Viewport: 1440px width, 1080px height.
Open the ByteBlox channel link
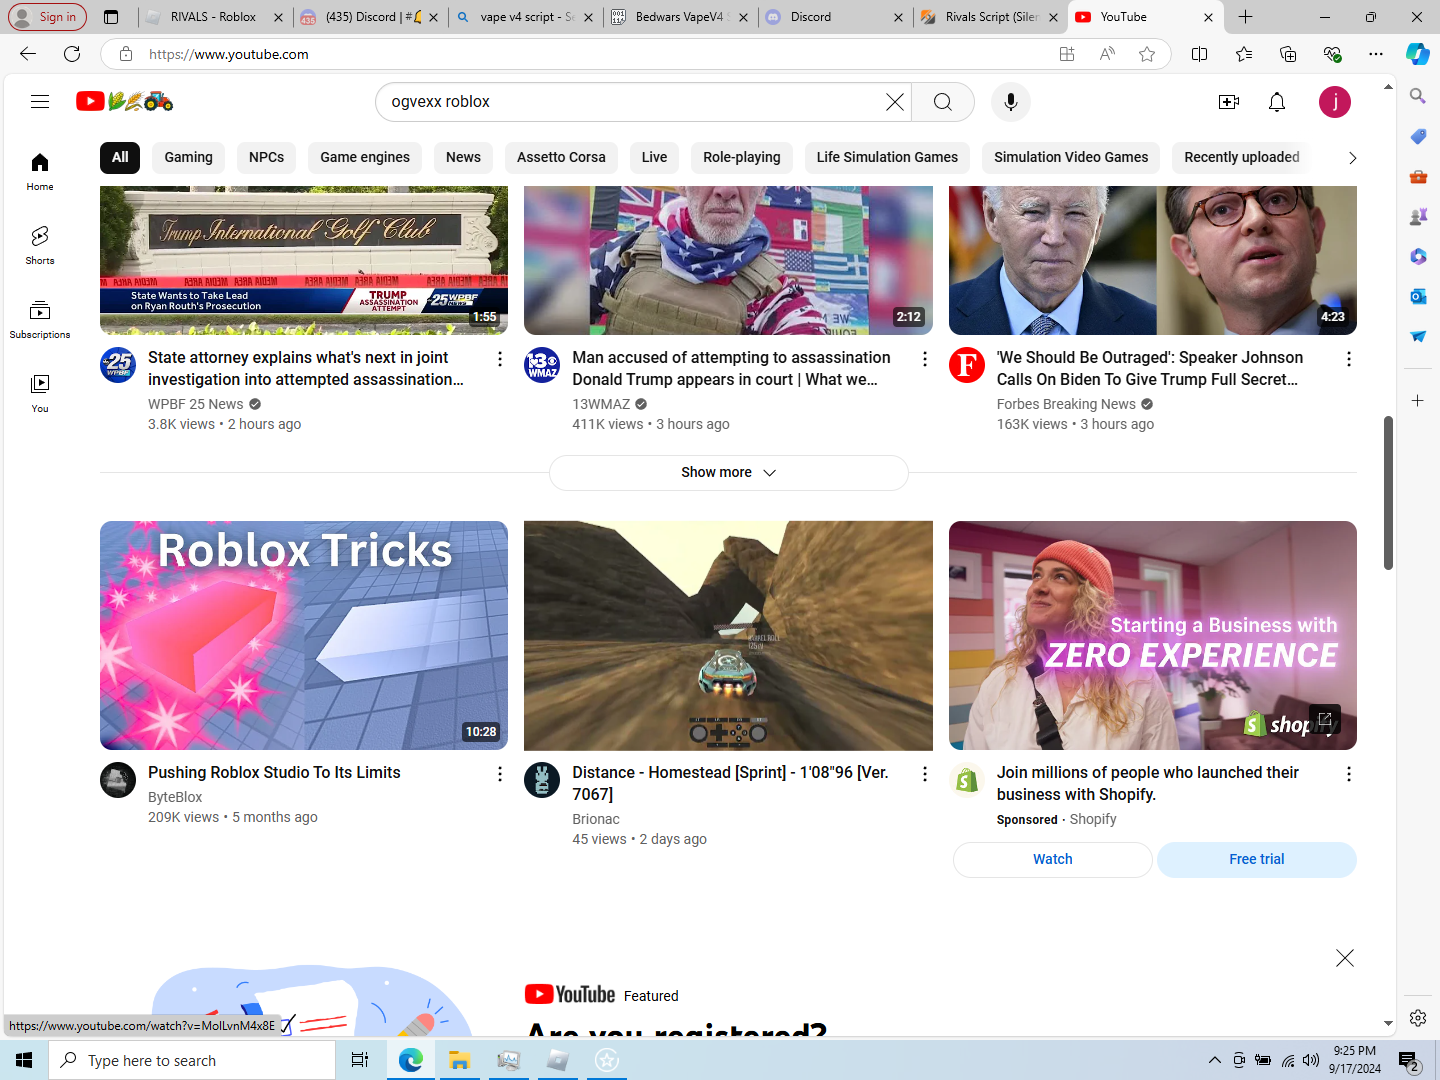[x=175, y=797]
